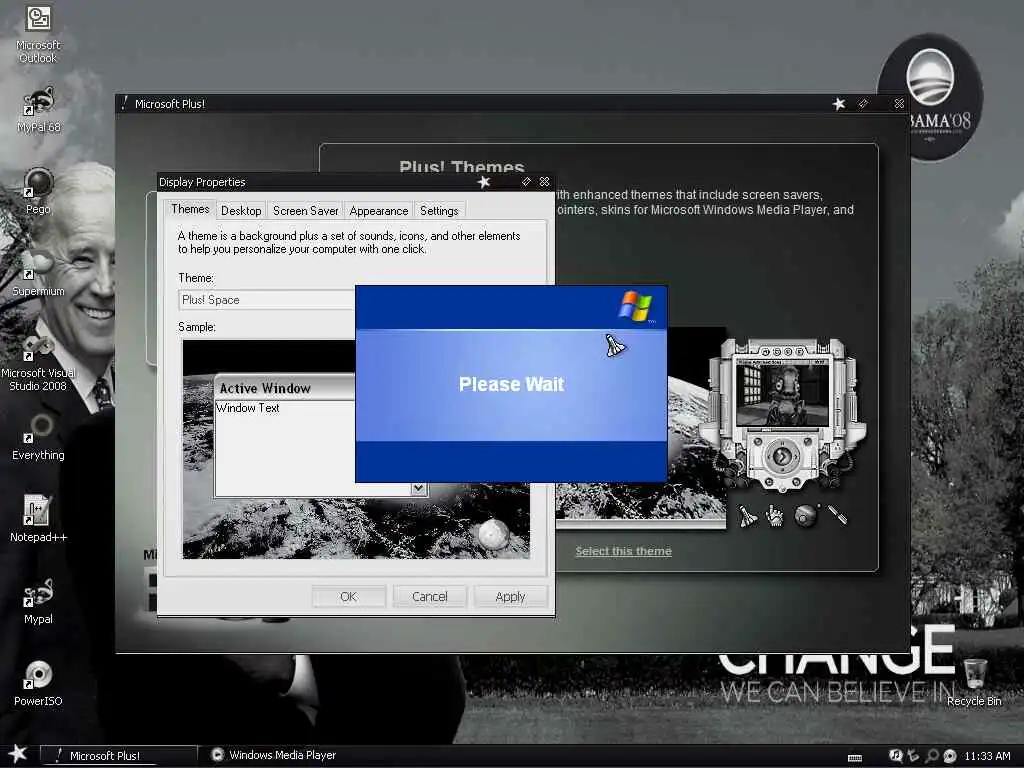Click the music note tray icon
This screenshot has width=1024, height=768.
point(895,755)
